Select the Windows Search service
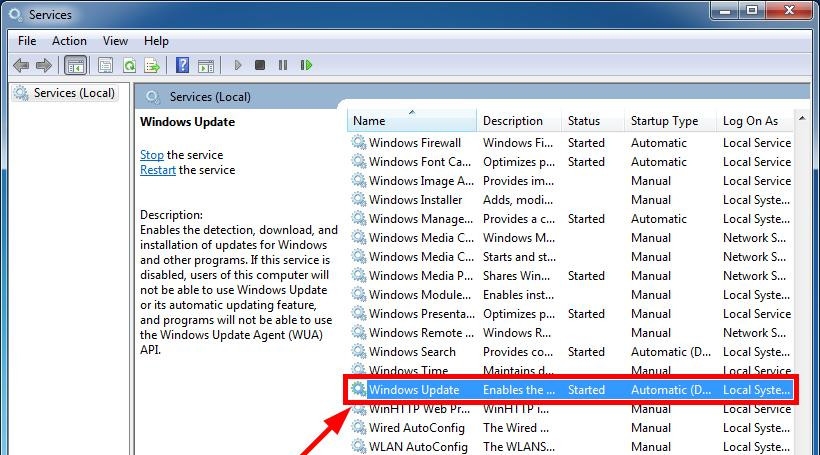The width and height of the screenshot is (820, 455). 412,352
